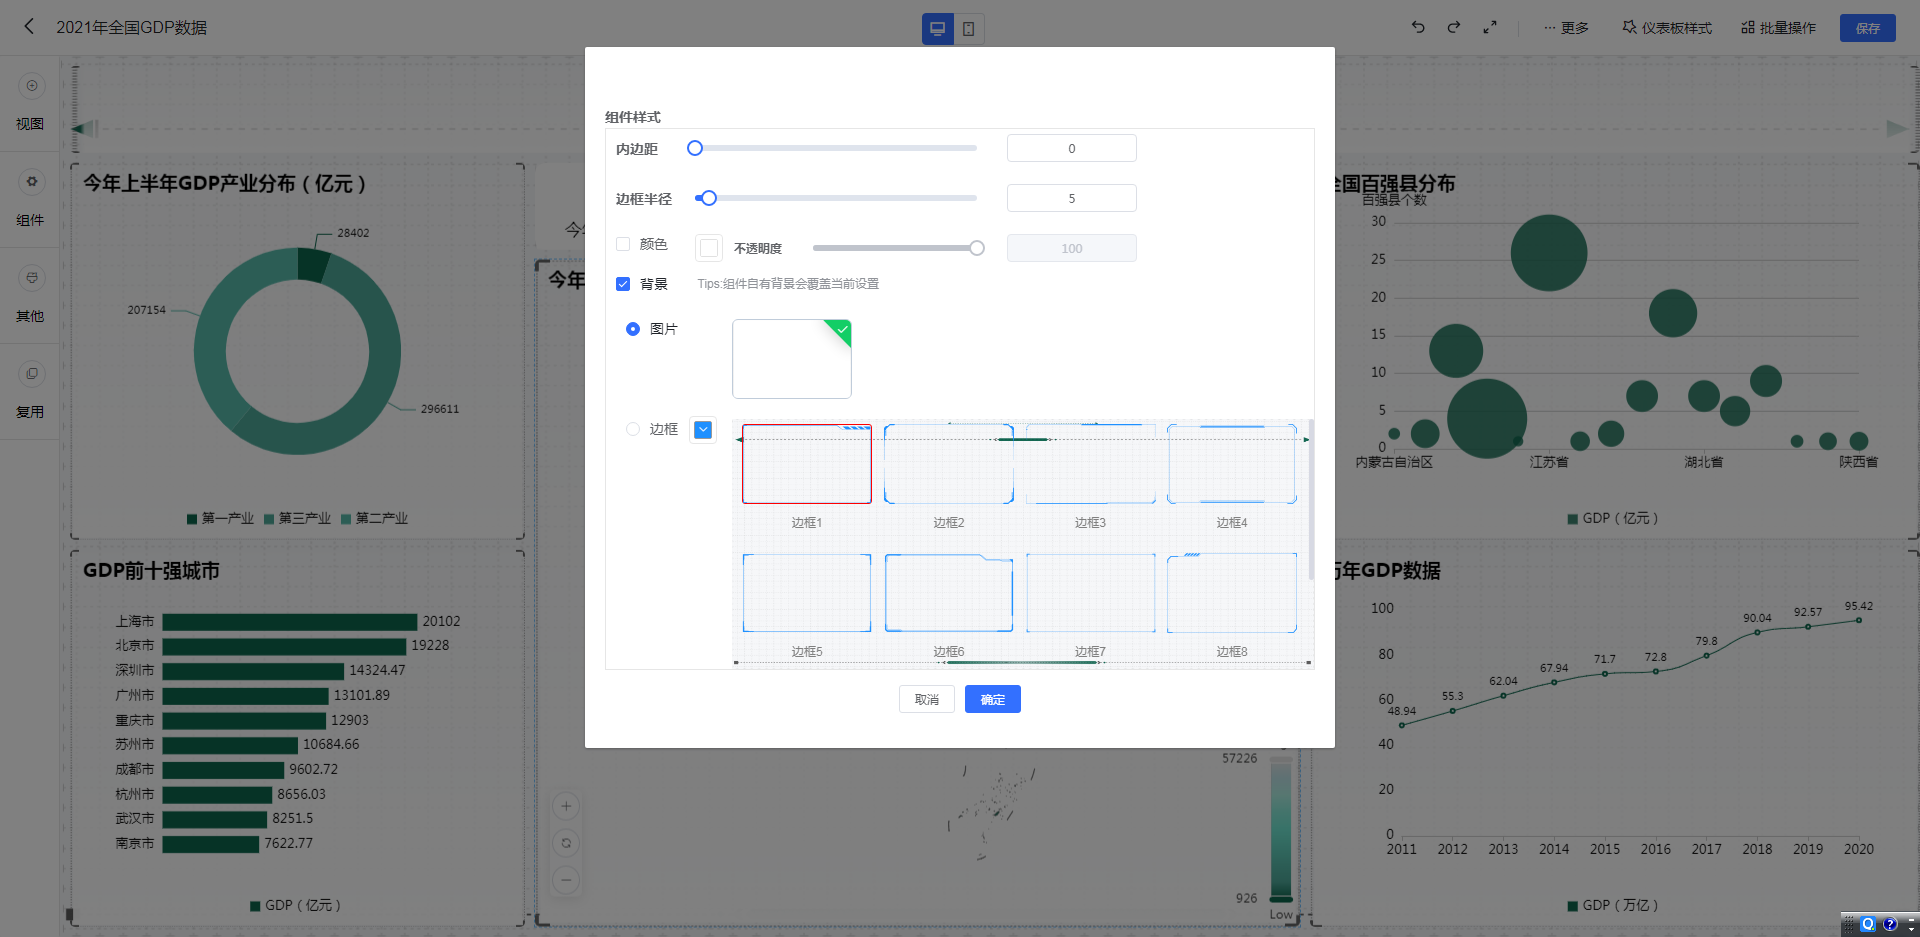Toggle GDP（亿元）legend in bar chart
The width and height of the screenshot is (1920, 937).
296,905
